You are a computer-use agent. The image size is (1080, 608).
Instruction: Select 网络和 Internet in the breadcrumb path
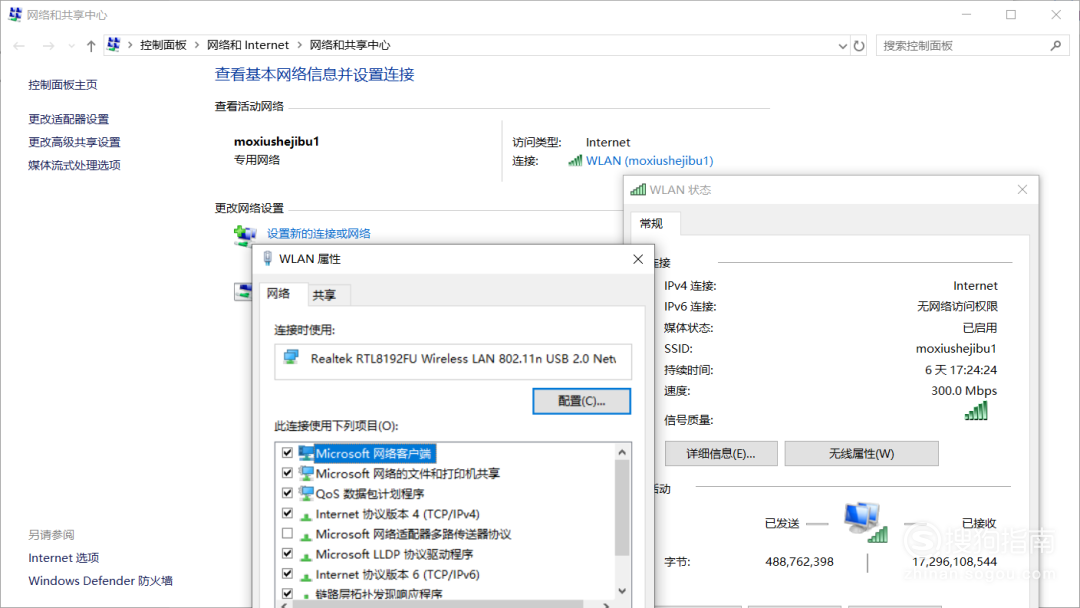(248, 45)
